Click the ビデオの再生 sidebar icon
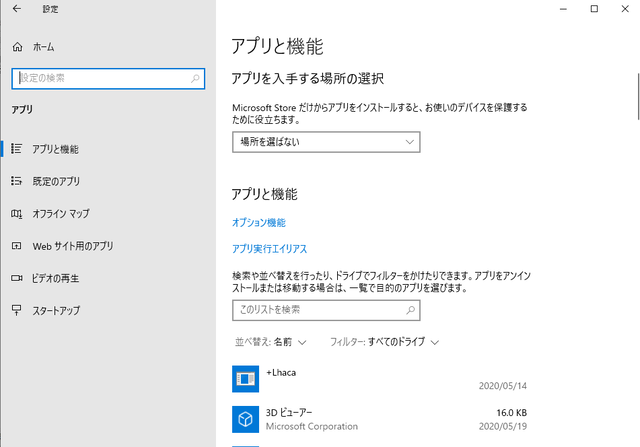The width and height of the screenshot is (640, 447). pos(16,278)
